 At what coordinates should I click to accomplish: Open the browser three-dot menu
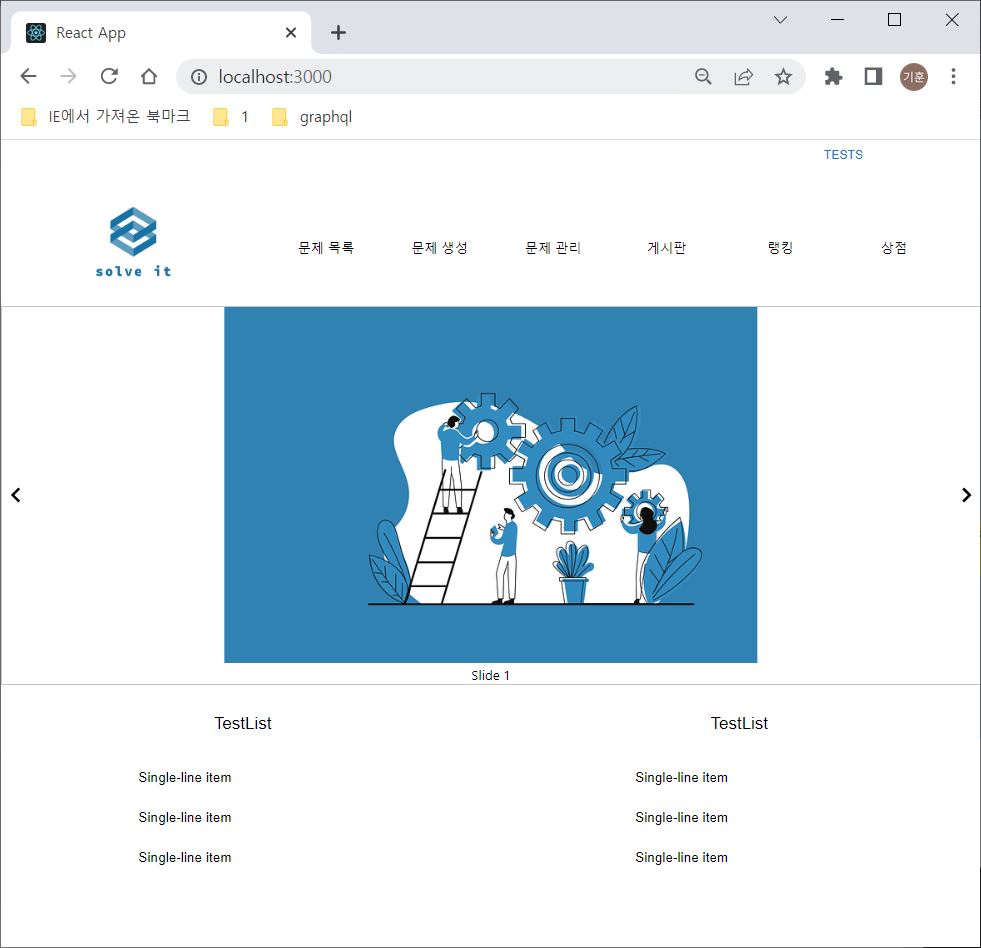click(x=952, y=76)
